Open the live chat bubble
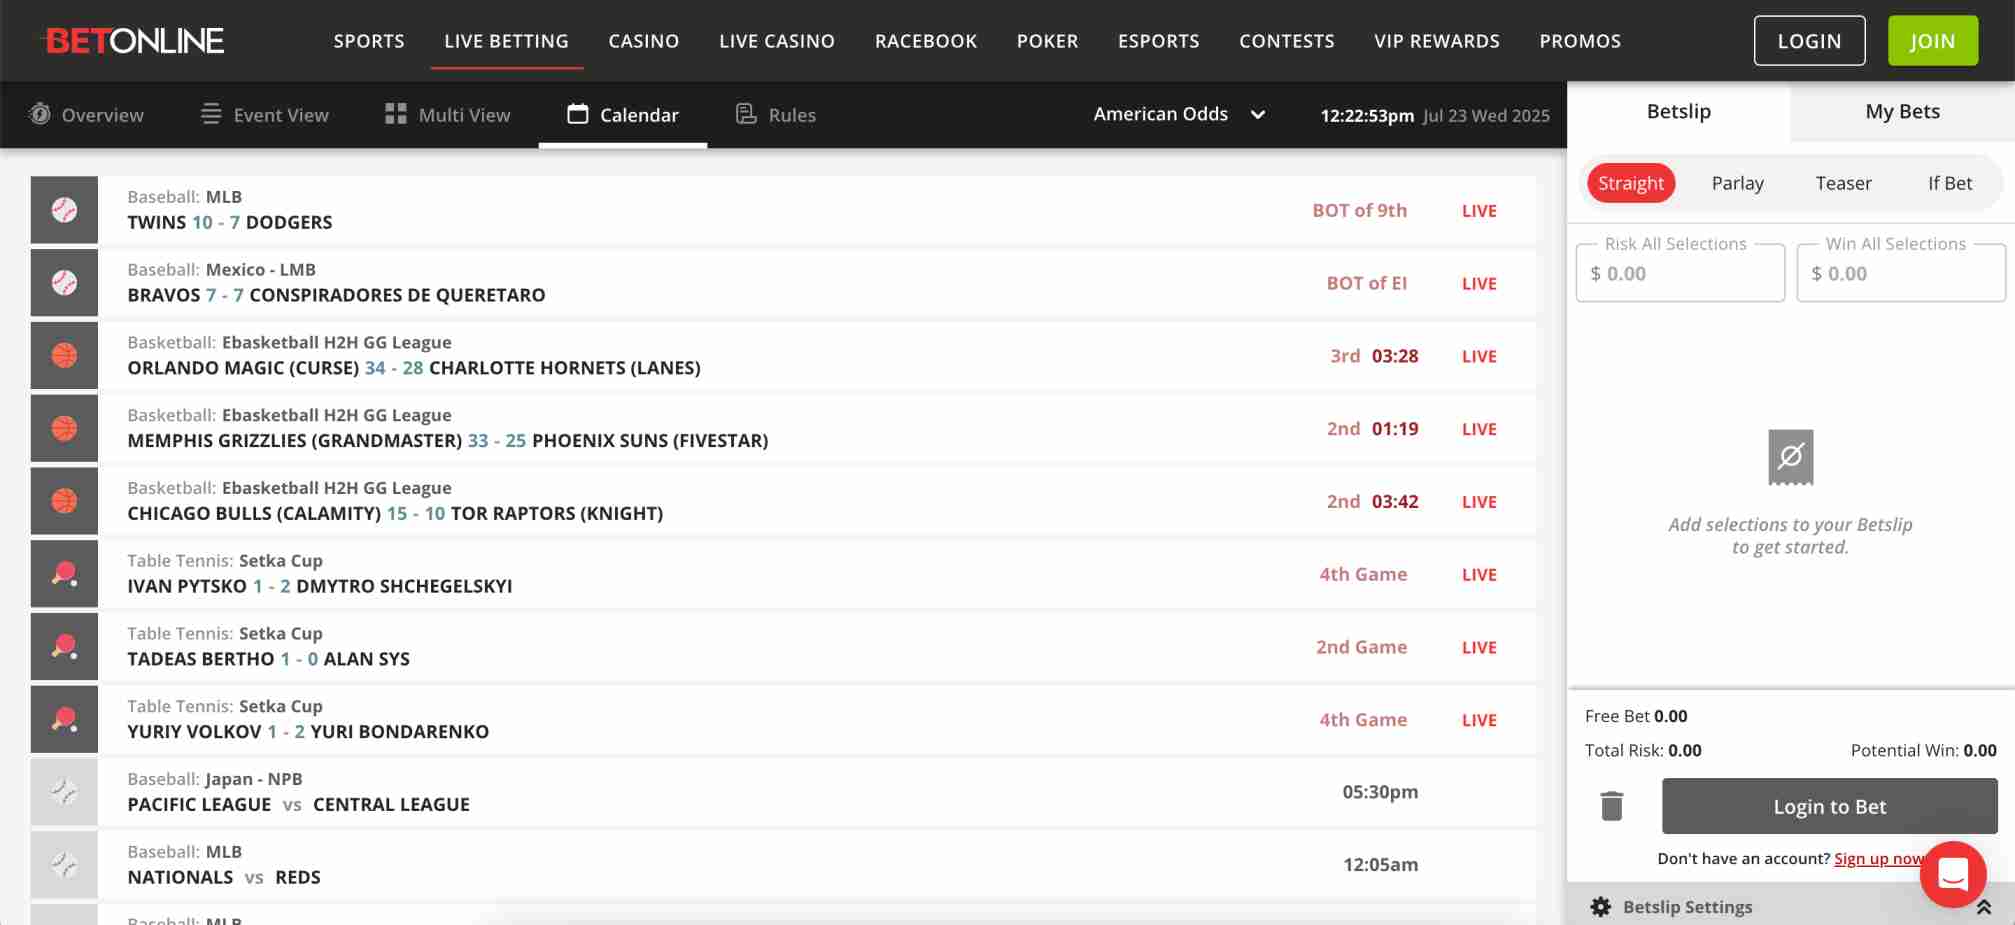 (1953, 875)
